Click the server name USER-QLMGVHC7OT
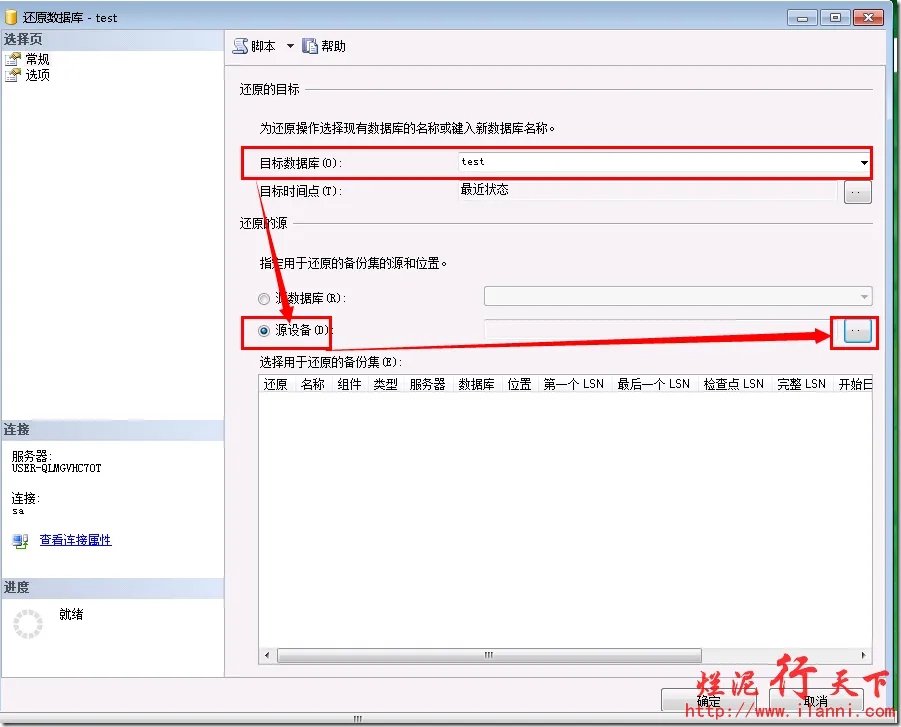 tap(56, 468)
